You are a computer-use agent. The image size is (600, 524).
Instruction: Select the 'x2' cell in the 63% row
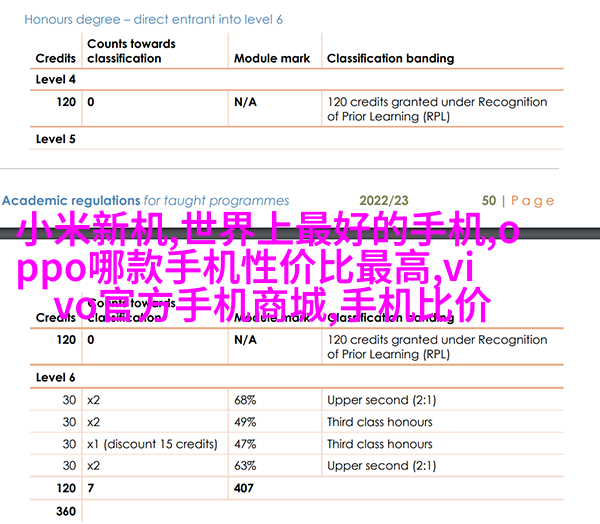93,466
